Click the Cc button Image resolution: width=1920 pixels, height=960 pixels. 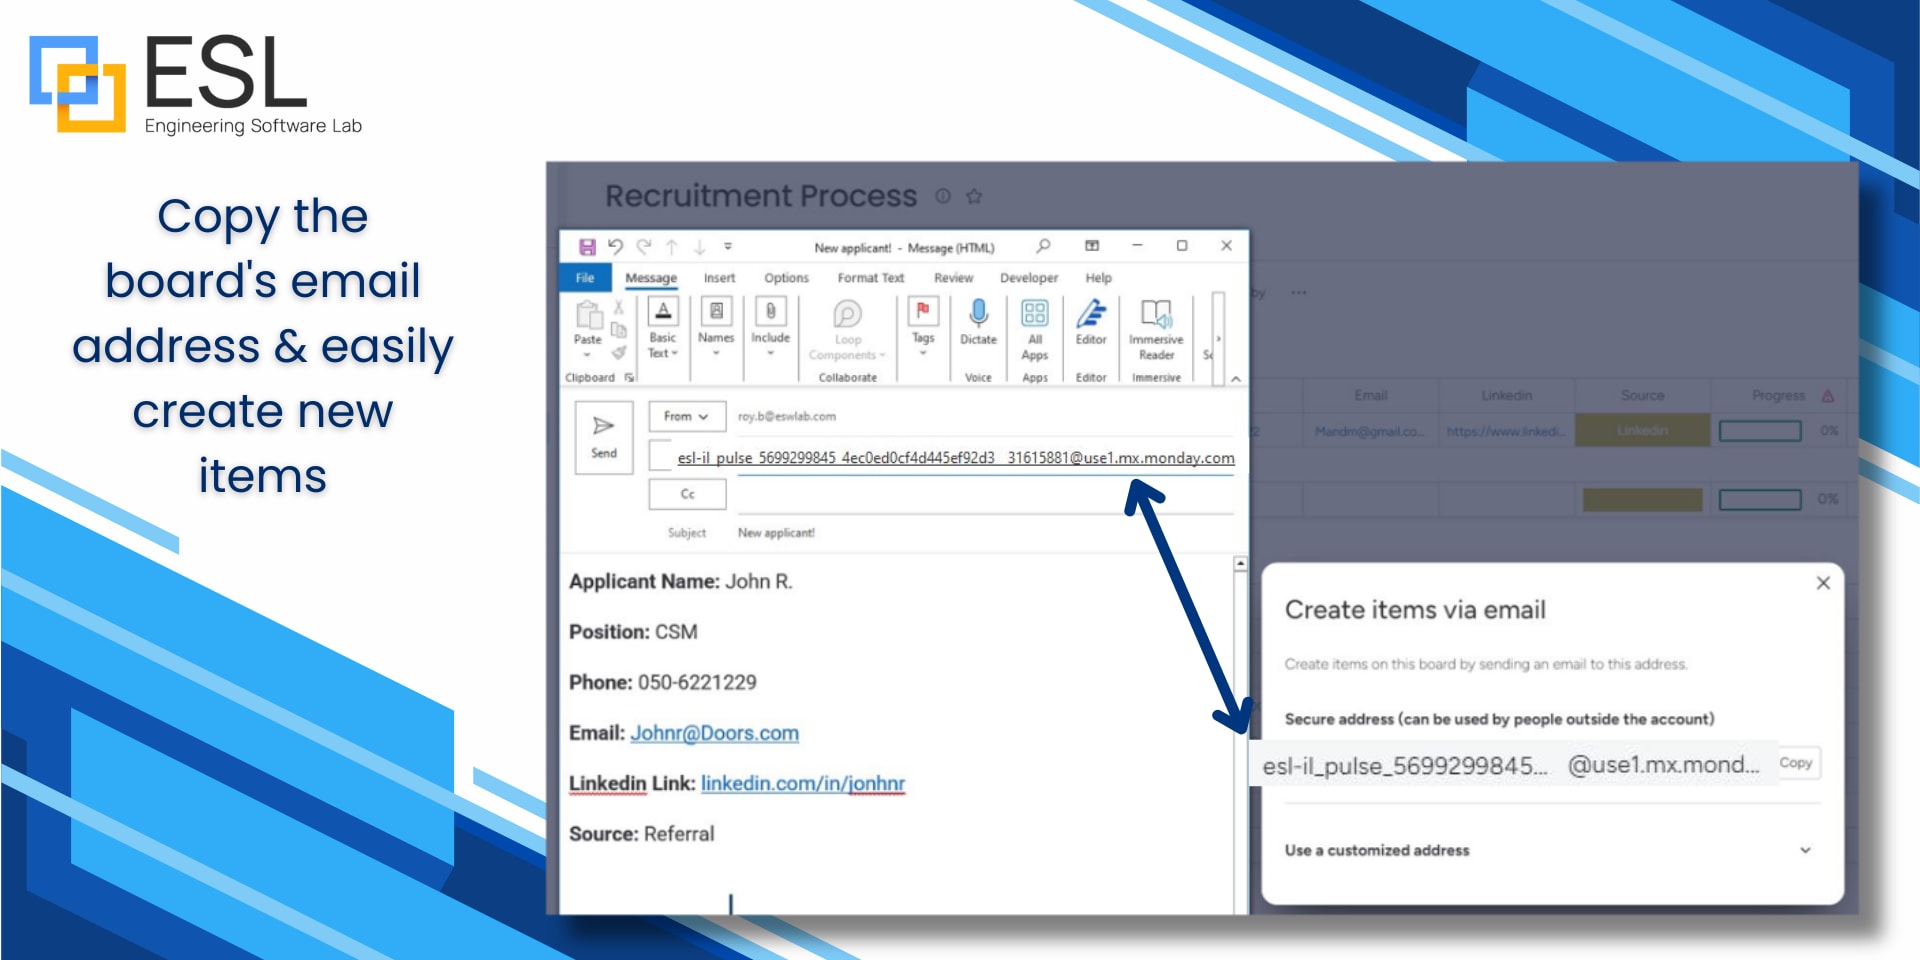(687, 494)
